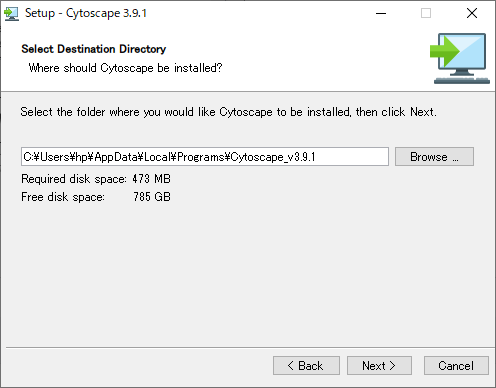Viewport: 496px width, 388px height.
Task: Click the computer with green arrow icon
Action: point(460,58)
